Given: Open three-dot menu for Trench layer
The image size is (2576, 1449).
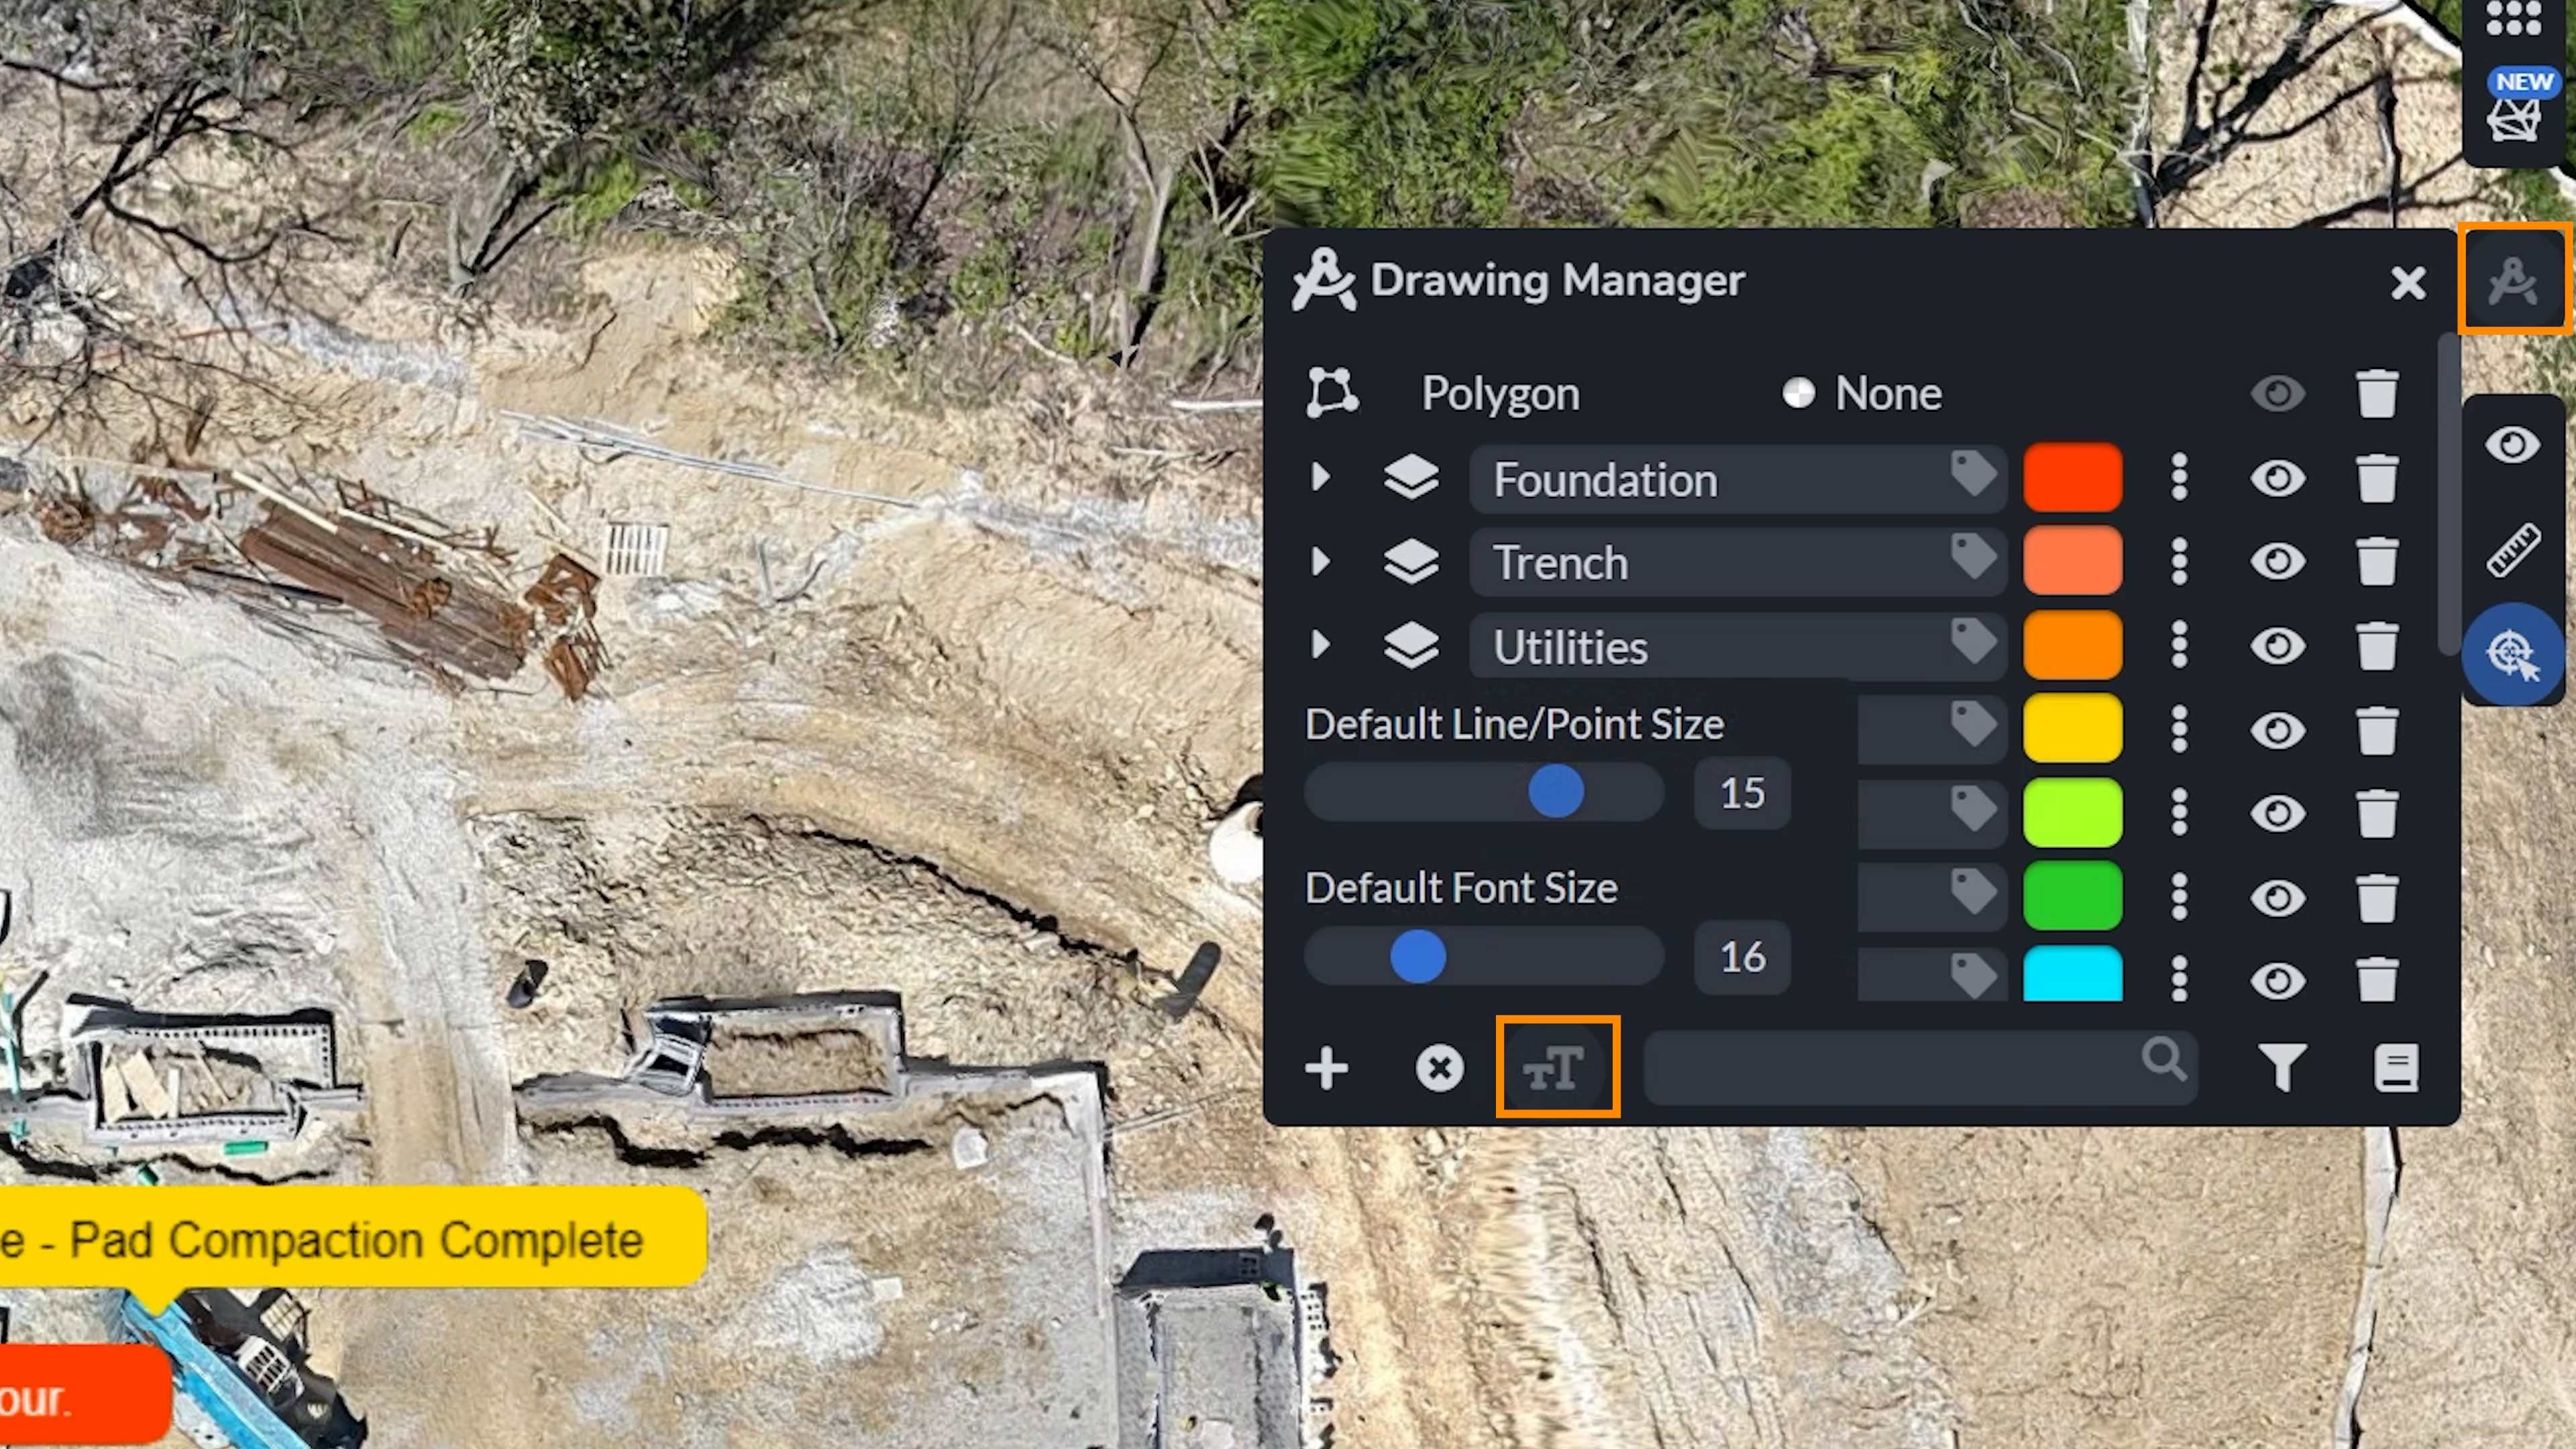Looking at the screenshot, I should tap(2179, 561).
